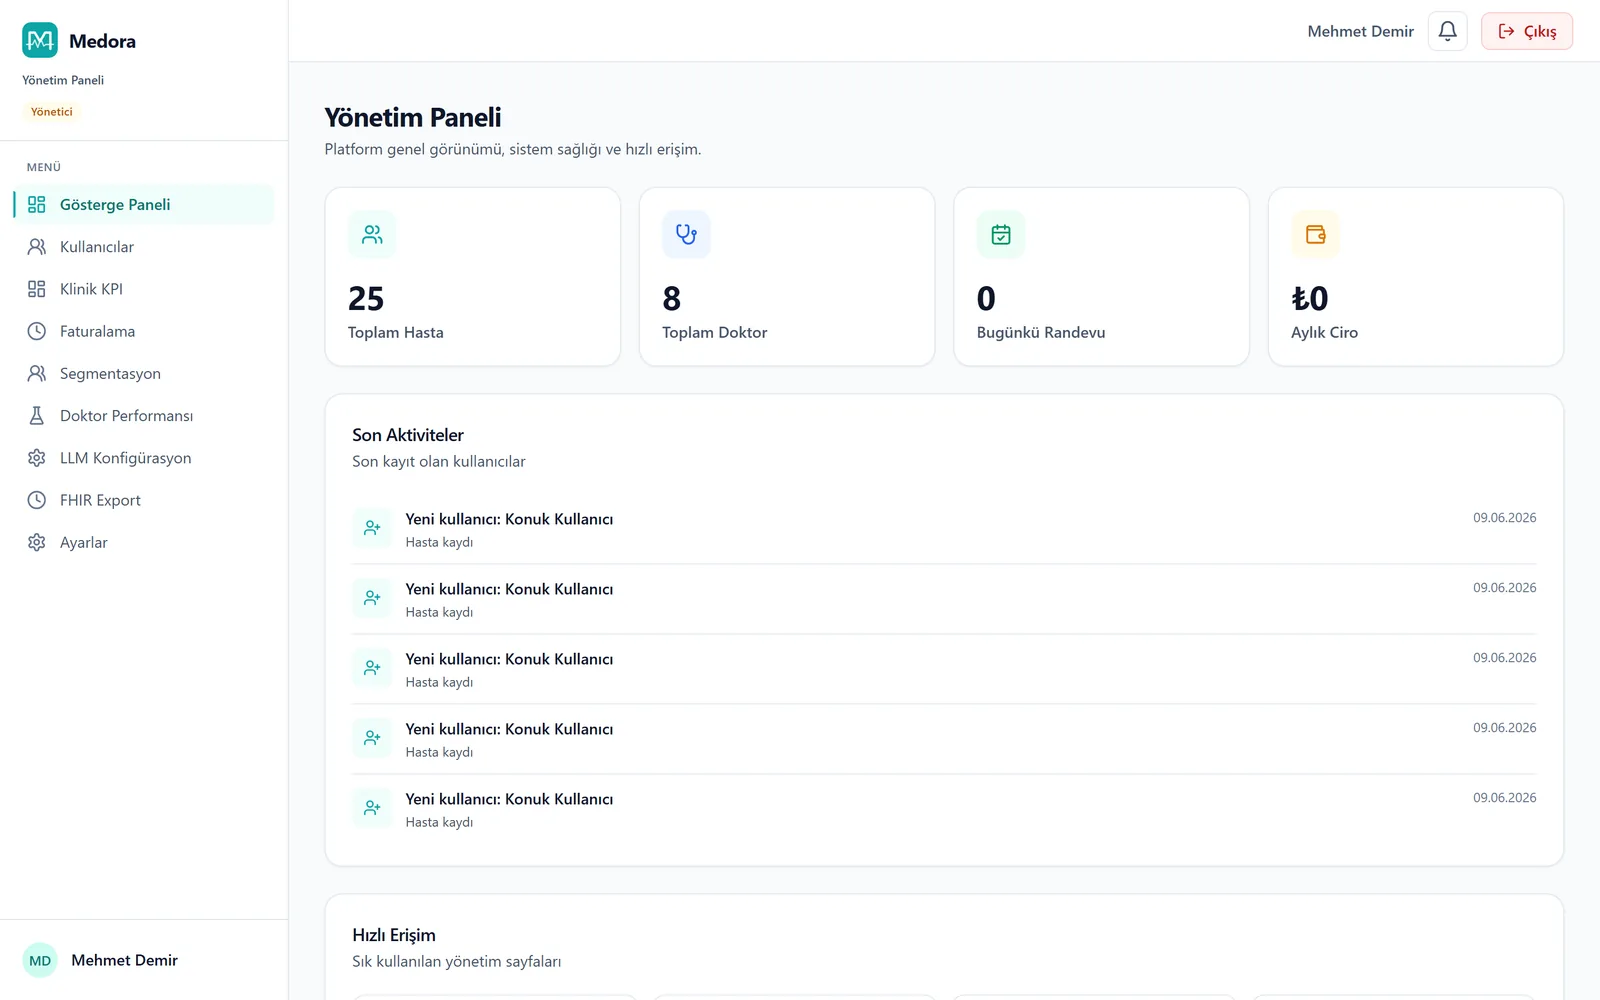
Task: Click the gear icon beside LLM Konfigürasyon
Action: click(x=37, y=457)
